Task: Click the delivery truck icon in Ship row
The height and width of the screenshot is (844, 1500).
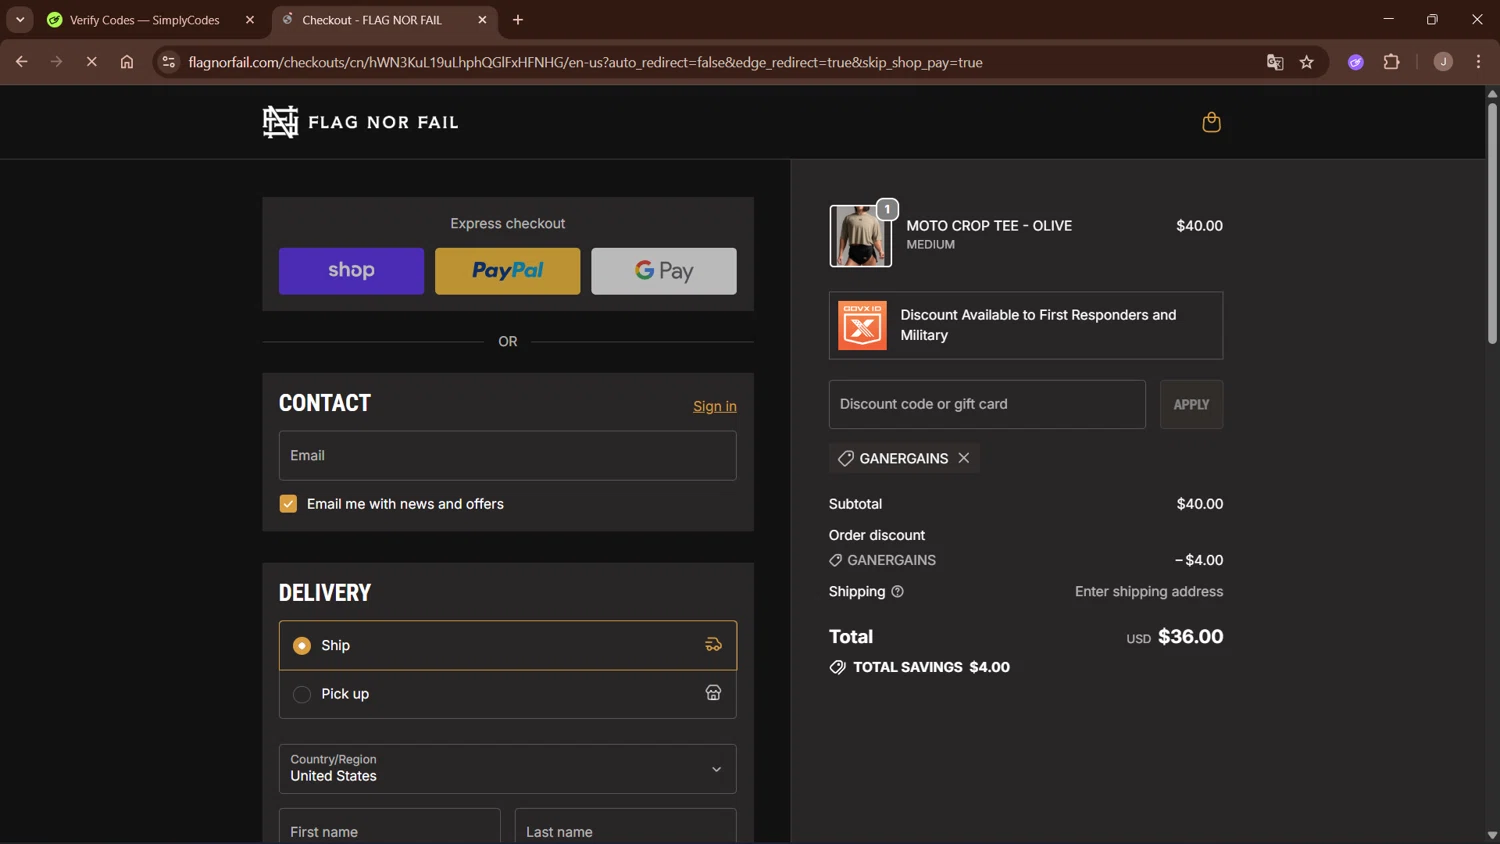Action: click(x=713, y=645)
